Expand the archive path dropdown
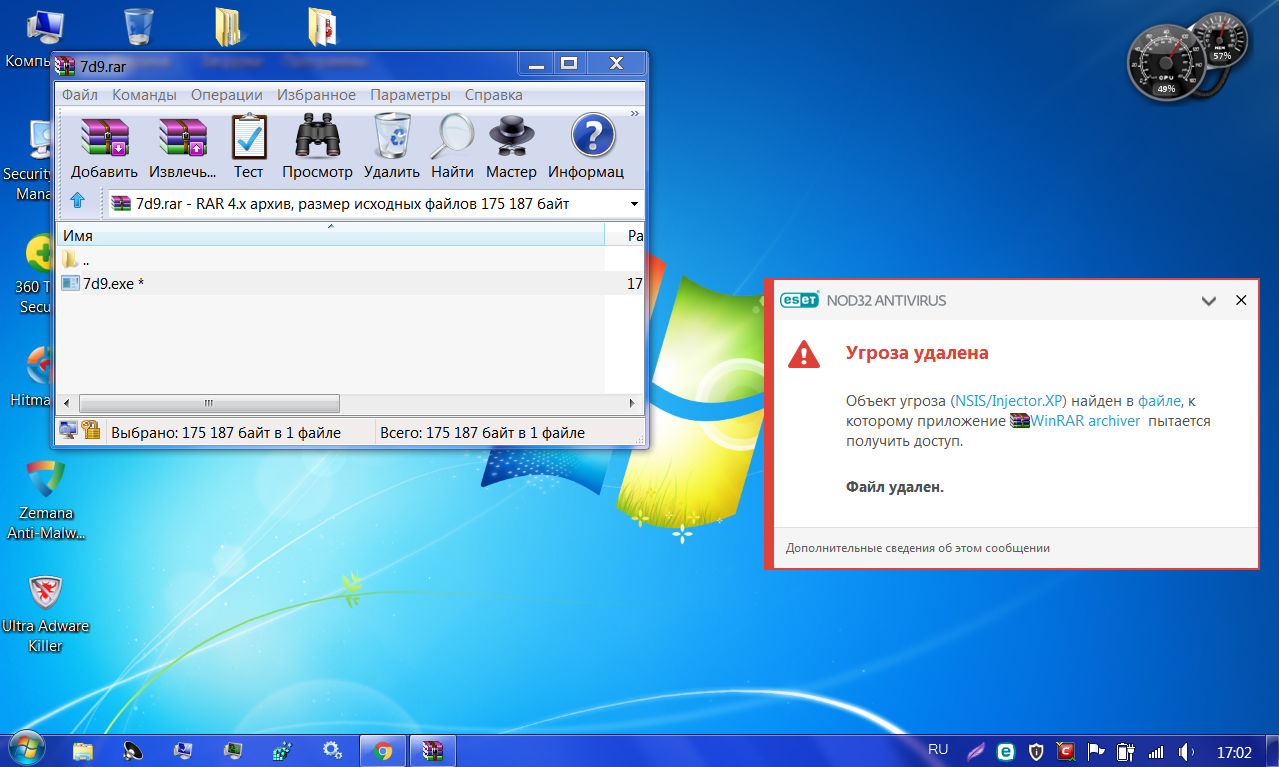This screenshot has width=1279, height=767. pyautogui.click(x=632, y=204)
